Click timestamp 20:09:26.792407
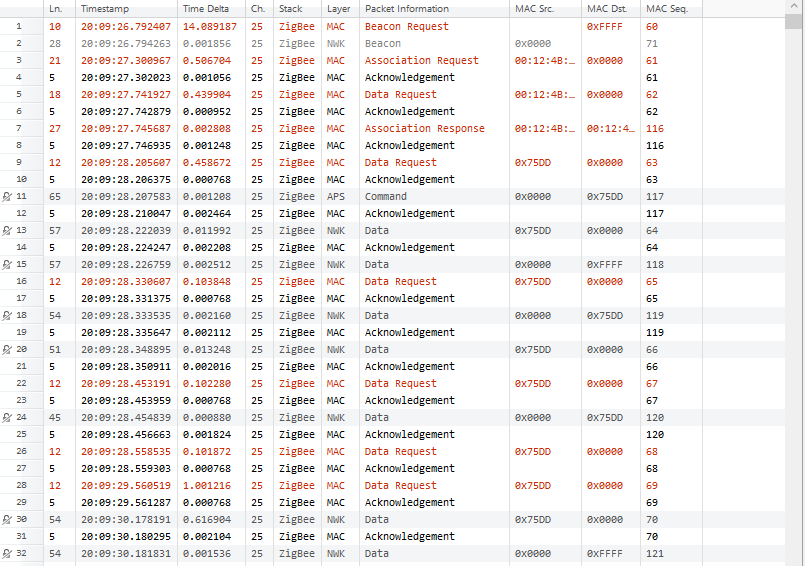This screenshot has width=805, height=566. 126,27
